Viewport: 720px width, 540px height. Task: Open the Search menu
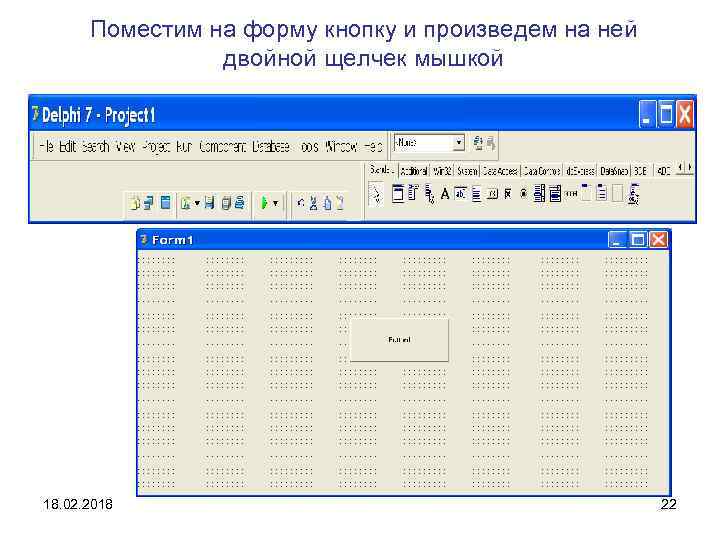click(x=96, y=146)
